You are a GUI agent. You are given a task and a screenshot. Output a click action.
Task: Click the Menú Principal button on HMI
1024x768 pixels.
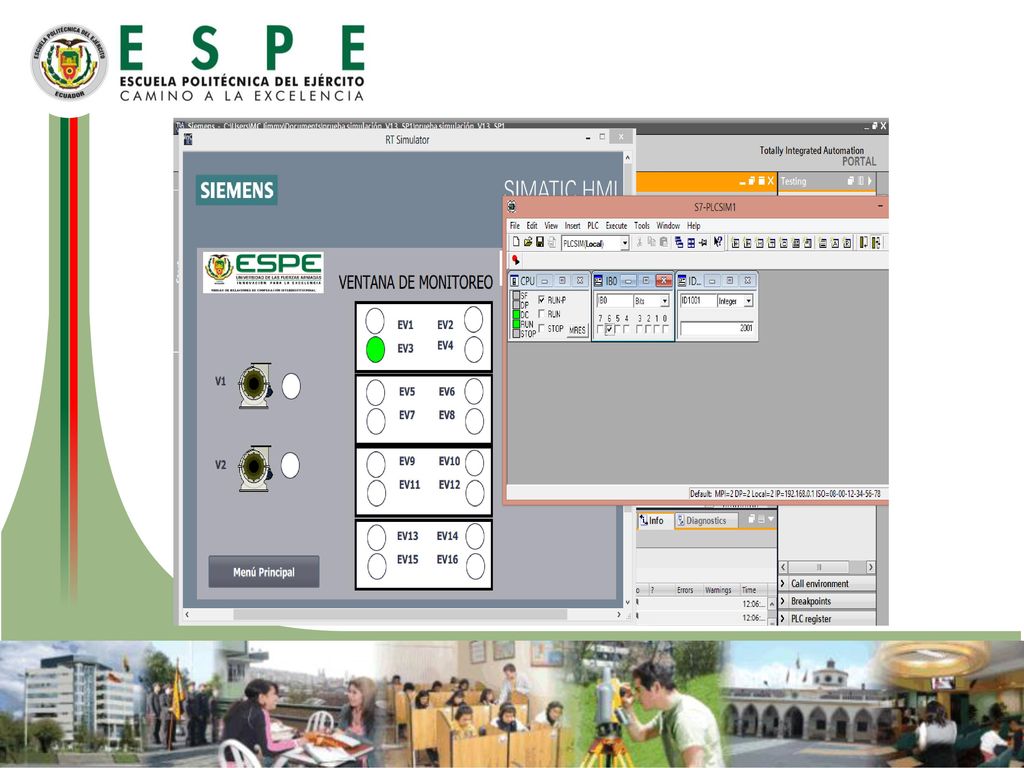(264, 572)
